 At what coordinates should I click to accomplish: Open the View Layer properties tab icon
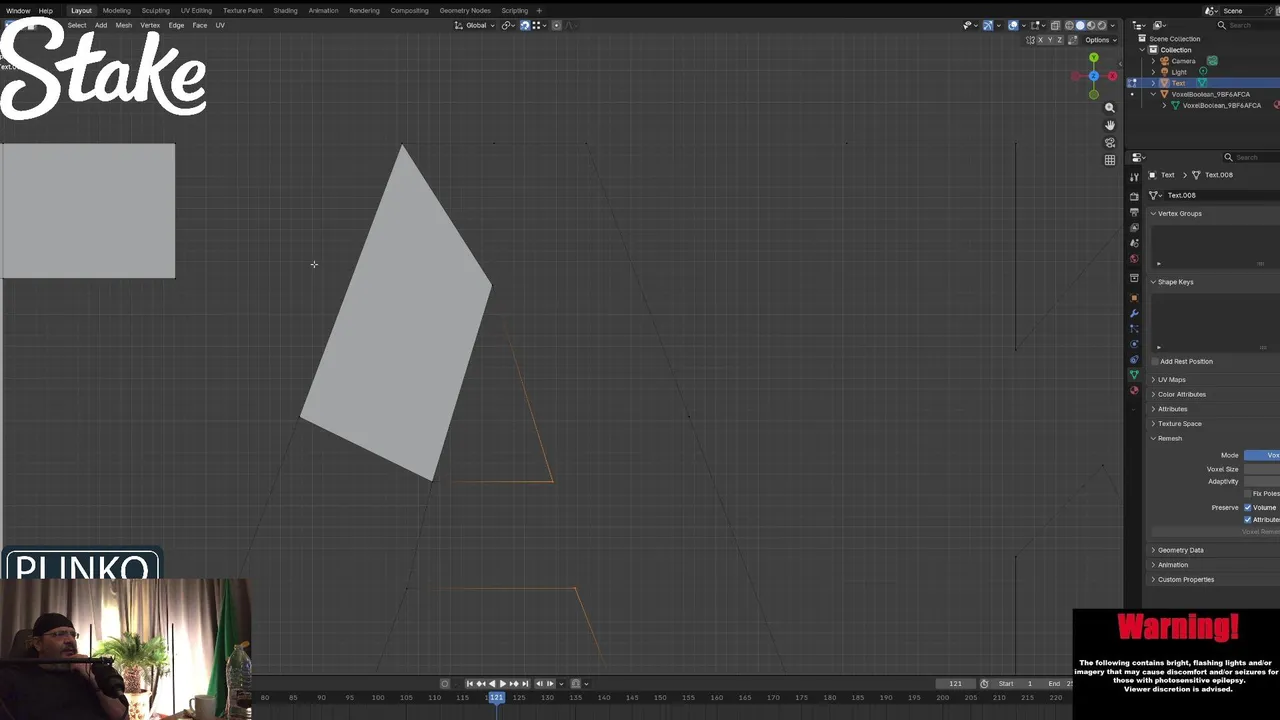tap(1134, 228)
